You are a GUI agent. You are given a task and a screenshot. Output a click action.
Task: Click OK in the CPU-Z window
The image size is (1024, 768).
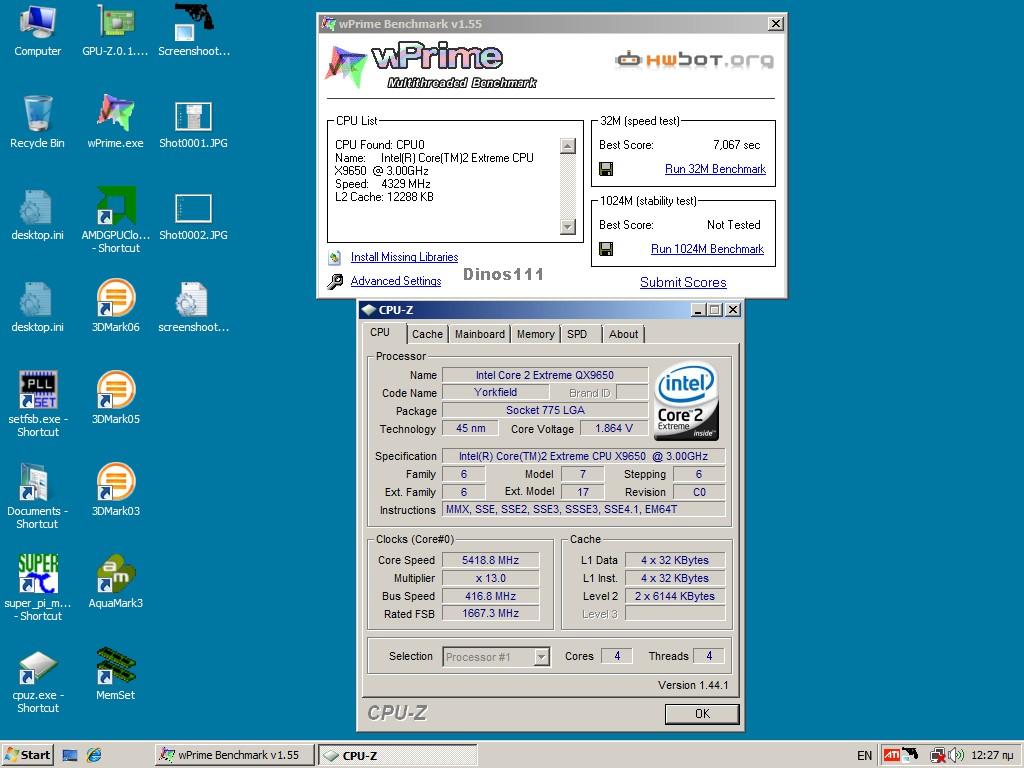[702, 714]
